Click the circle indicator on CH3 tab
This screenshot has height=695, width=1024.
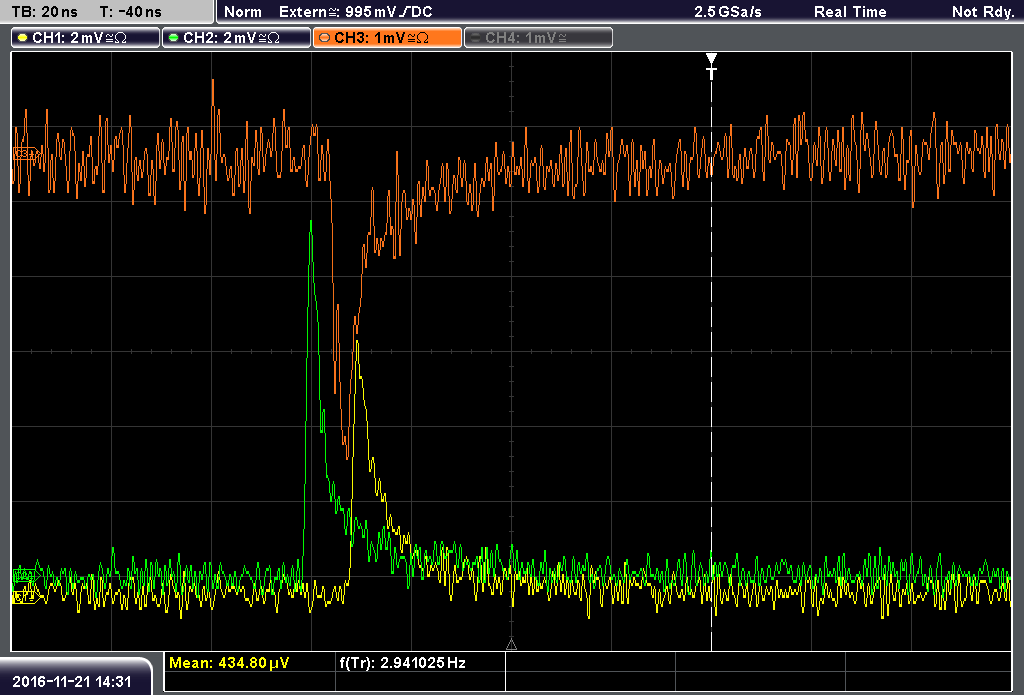[x=325, y=38]
